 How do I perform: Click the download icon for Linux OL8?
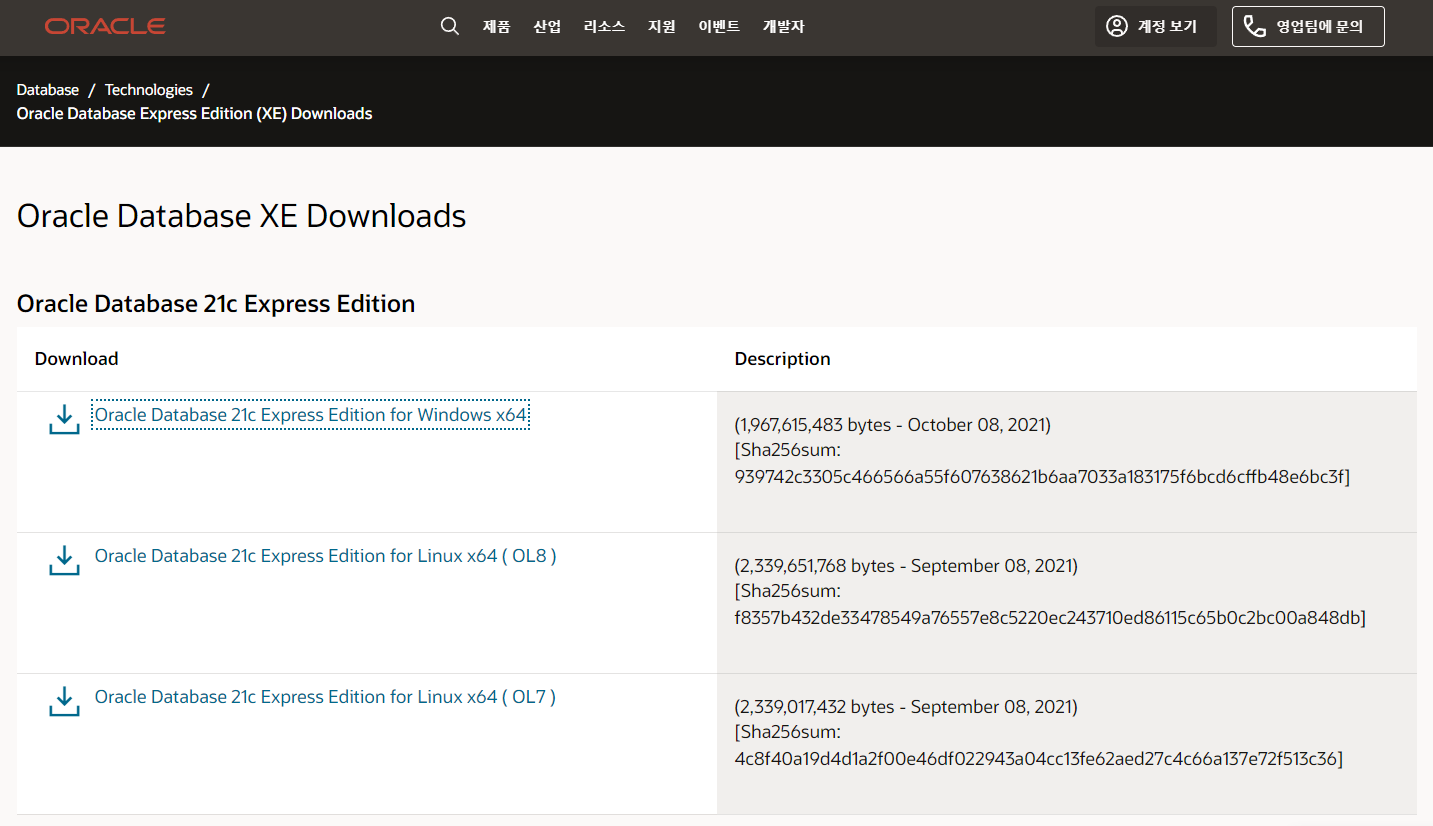(x=64, y=560)
